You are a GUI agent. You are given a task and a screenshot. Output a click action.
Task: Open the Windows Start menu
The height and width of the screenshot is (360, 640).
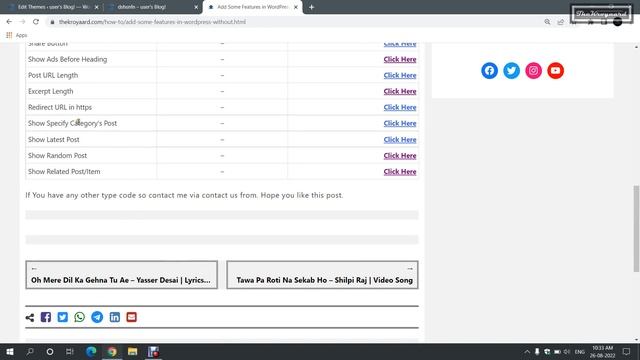point(10,351)
